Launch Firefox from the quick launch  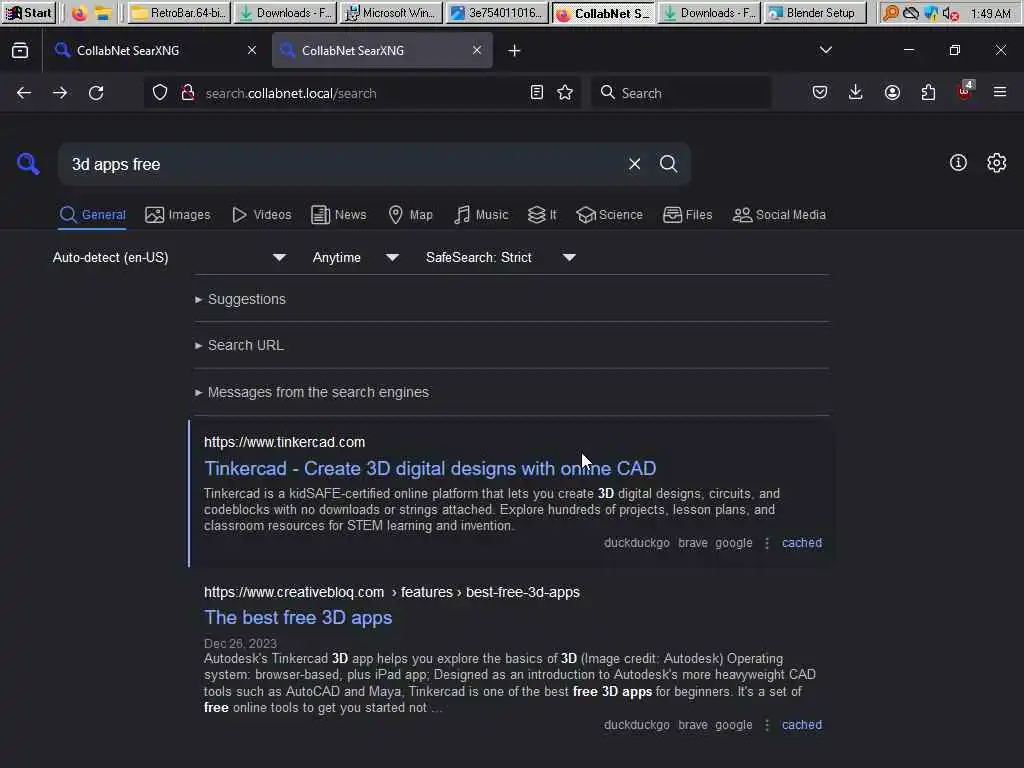click(80, 12)
